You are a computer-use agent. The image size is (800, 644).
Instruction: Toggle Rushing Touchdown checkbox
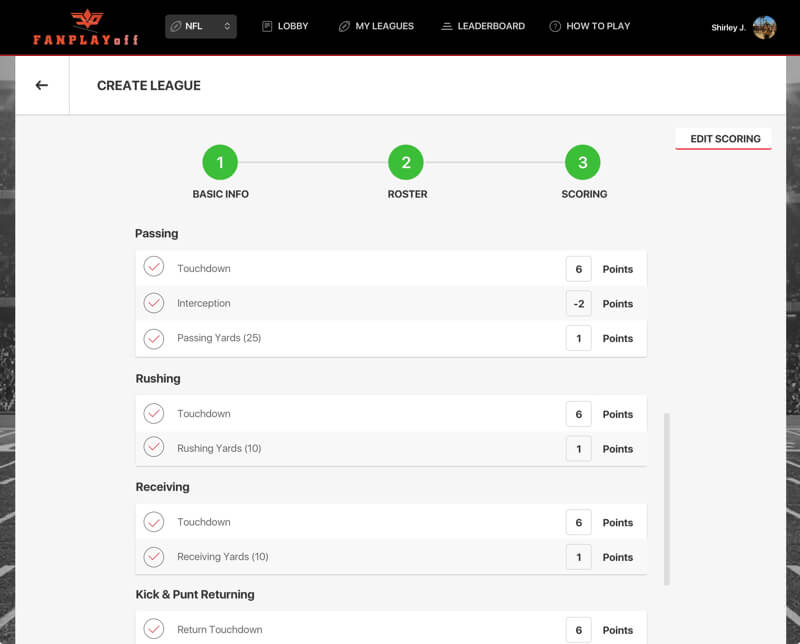[154, 413]
